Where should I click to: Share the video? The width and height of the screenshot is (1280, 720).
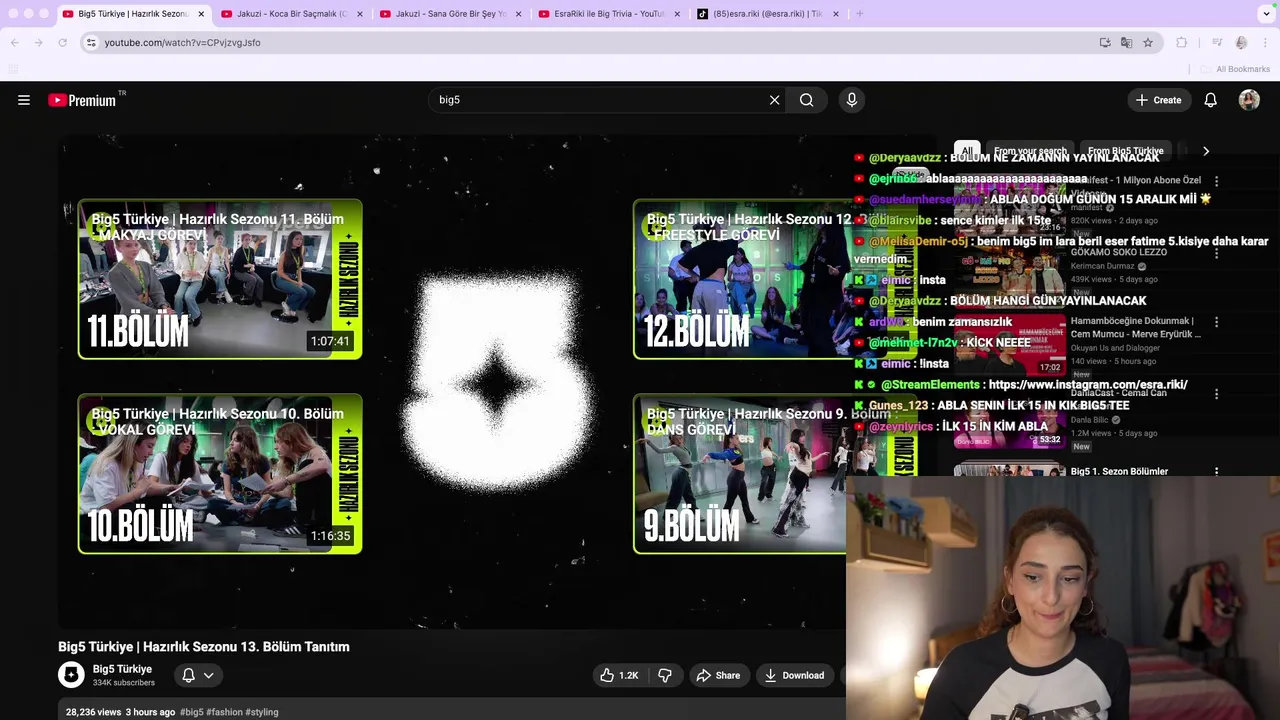pos(718,676)
